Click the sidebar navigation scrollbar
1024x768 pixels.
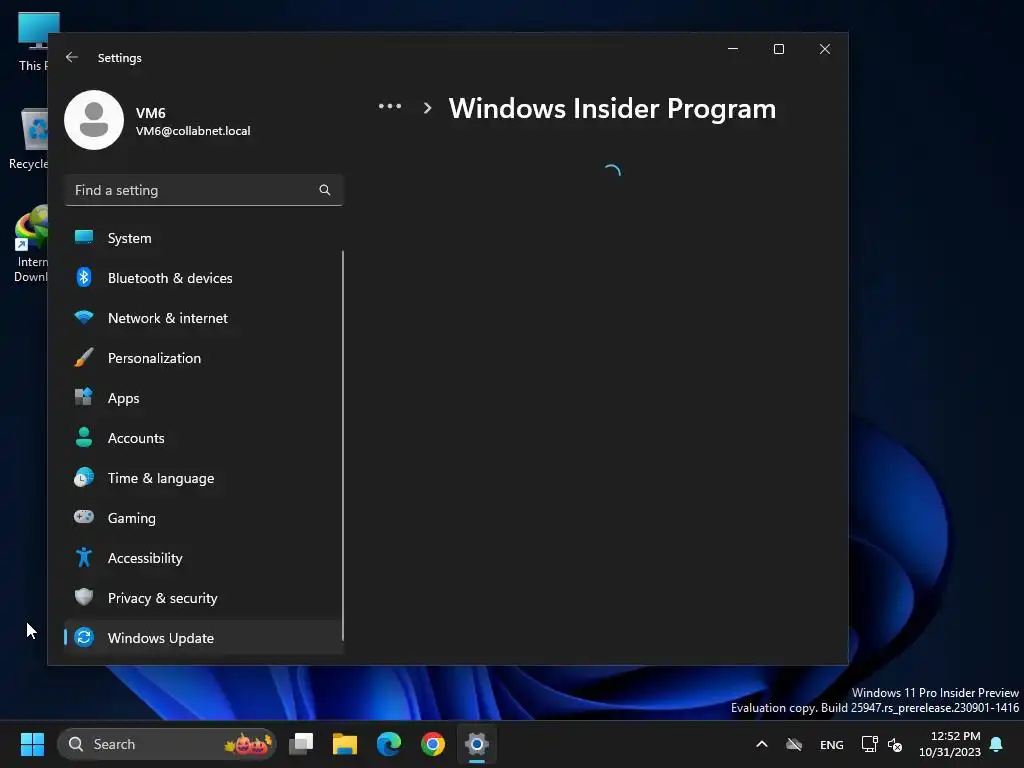tap(343, 444)
